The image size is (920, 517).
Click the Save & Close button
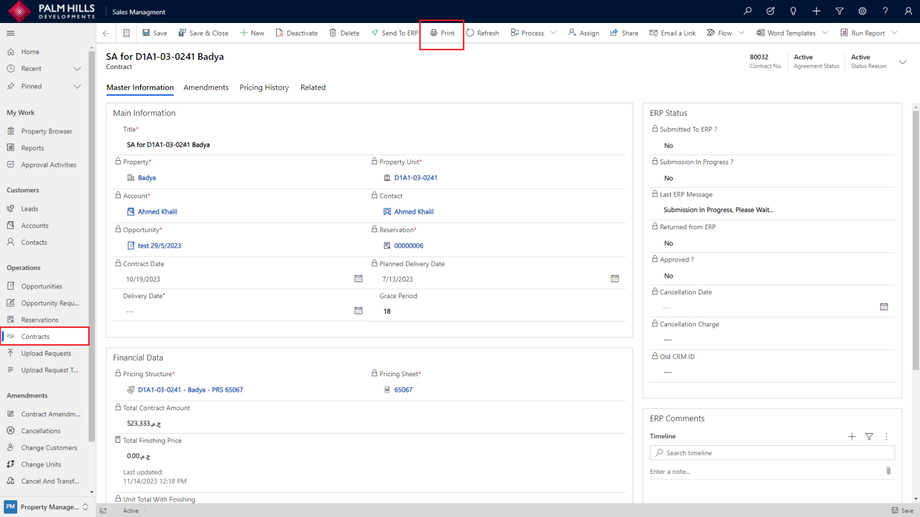coord(203,33)
